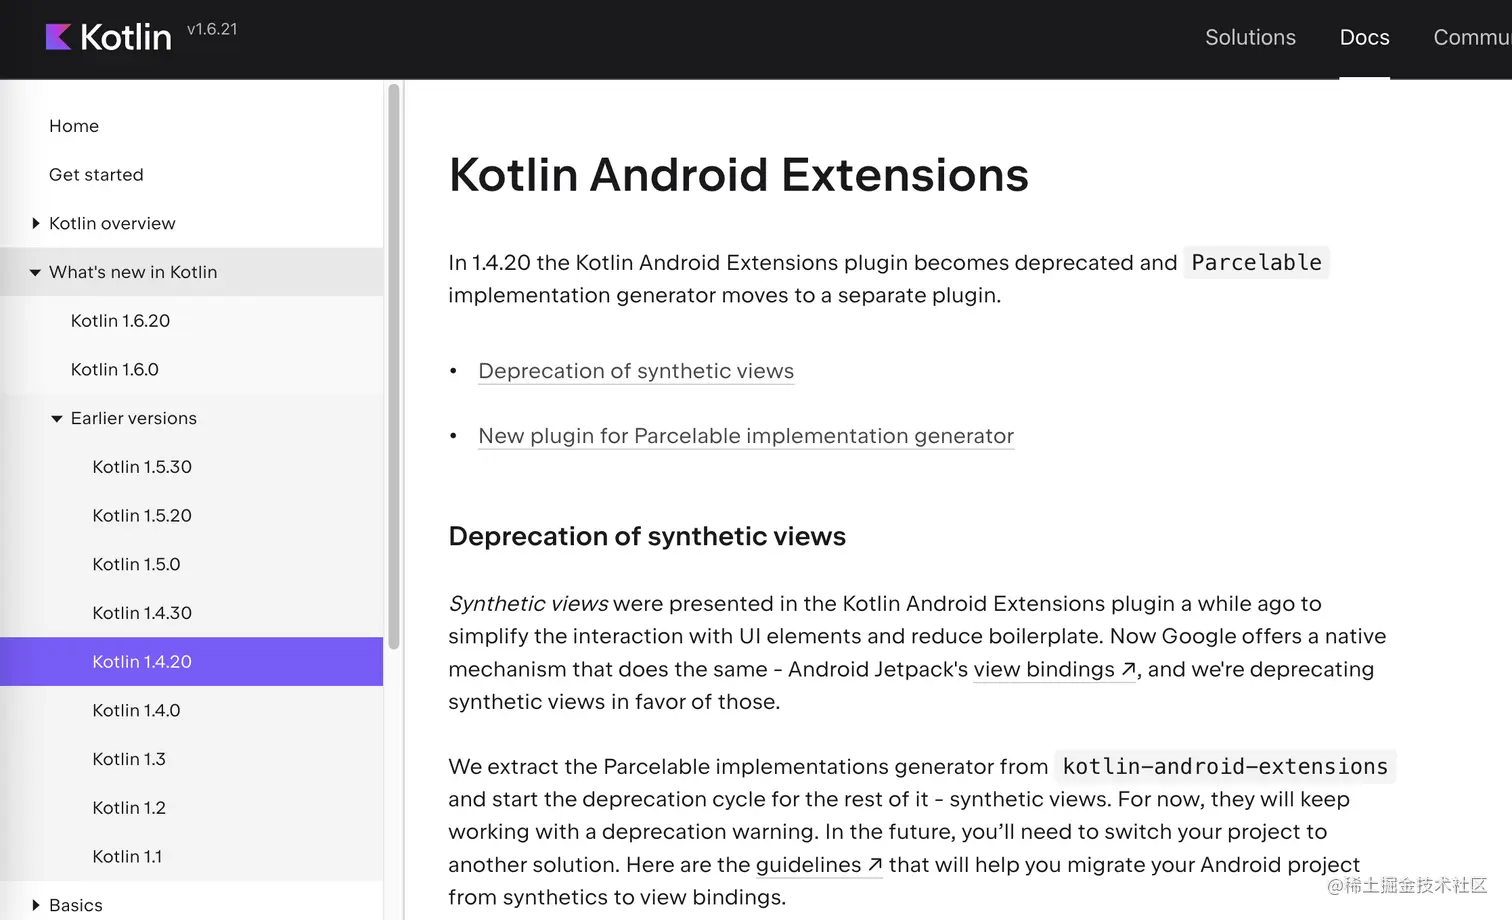Open the Docs tab
The width and height of the screenshot is (1512, 920).
click(1364, 37)
